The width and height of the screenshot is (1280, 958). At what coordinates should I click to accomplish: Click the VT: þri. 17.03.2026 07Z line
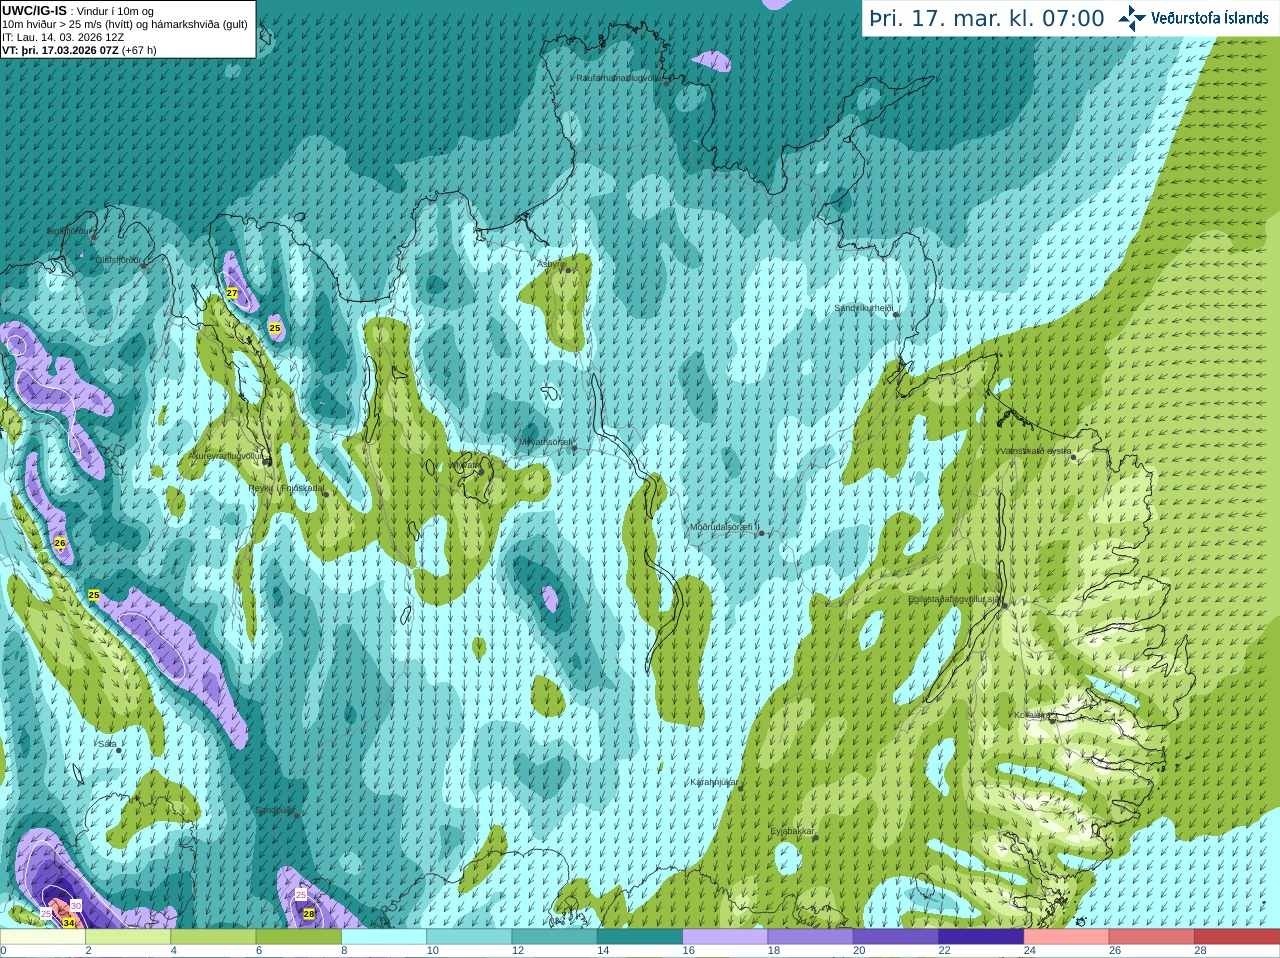tap(79, 50)
